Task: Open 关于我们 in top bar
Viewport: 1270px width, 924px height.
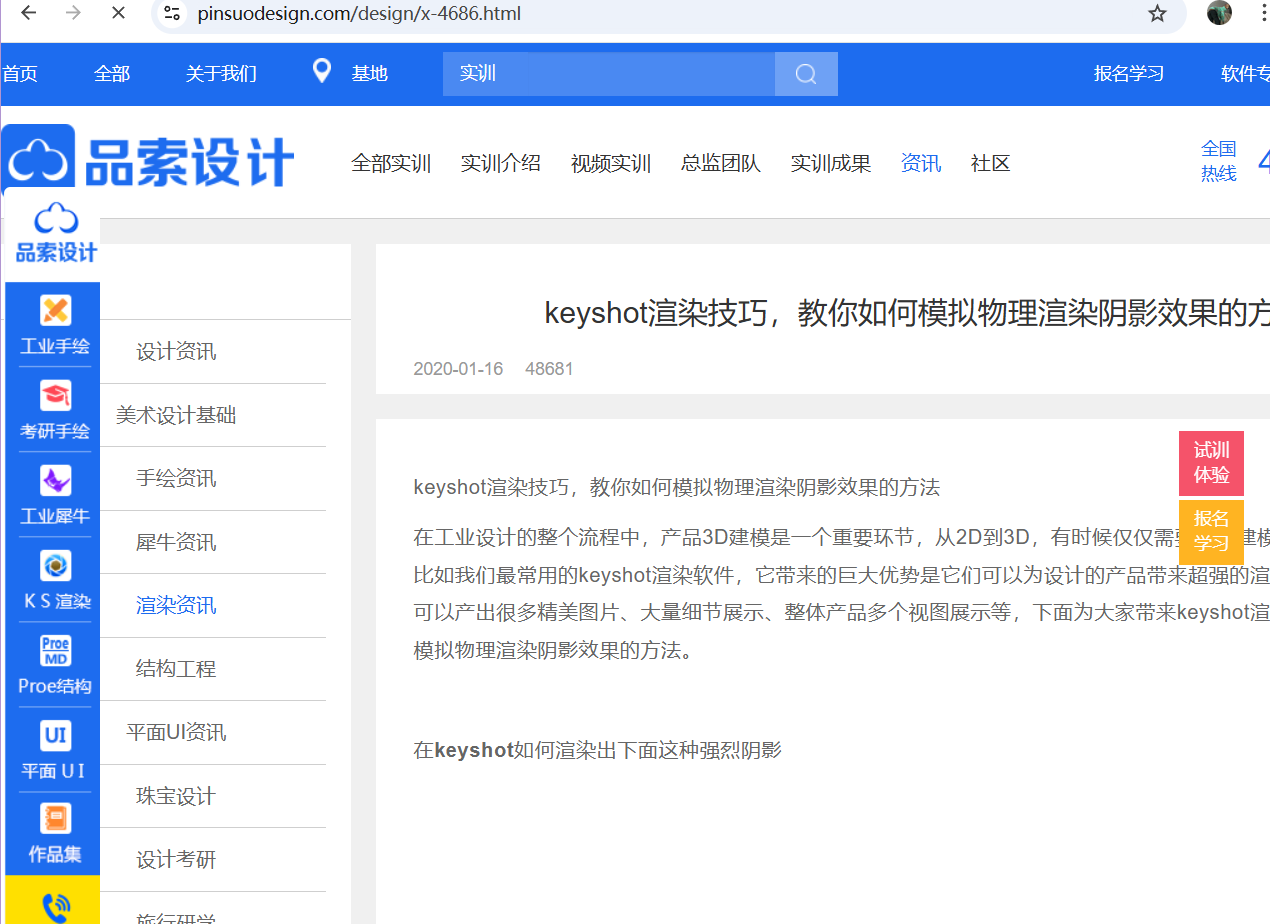Action: pos(221,74)
